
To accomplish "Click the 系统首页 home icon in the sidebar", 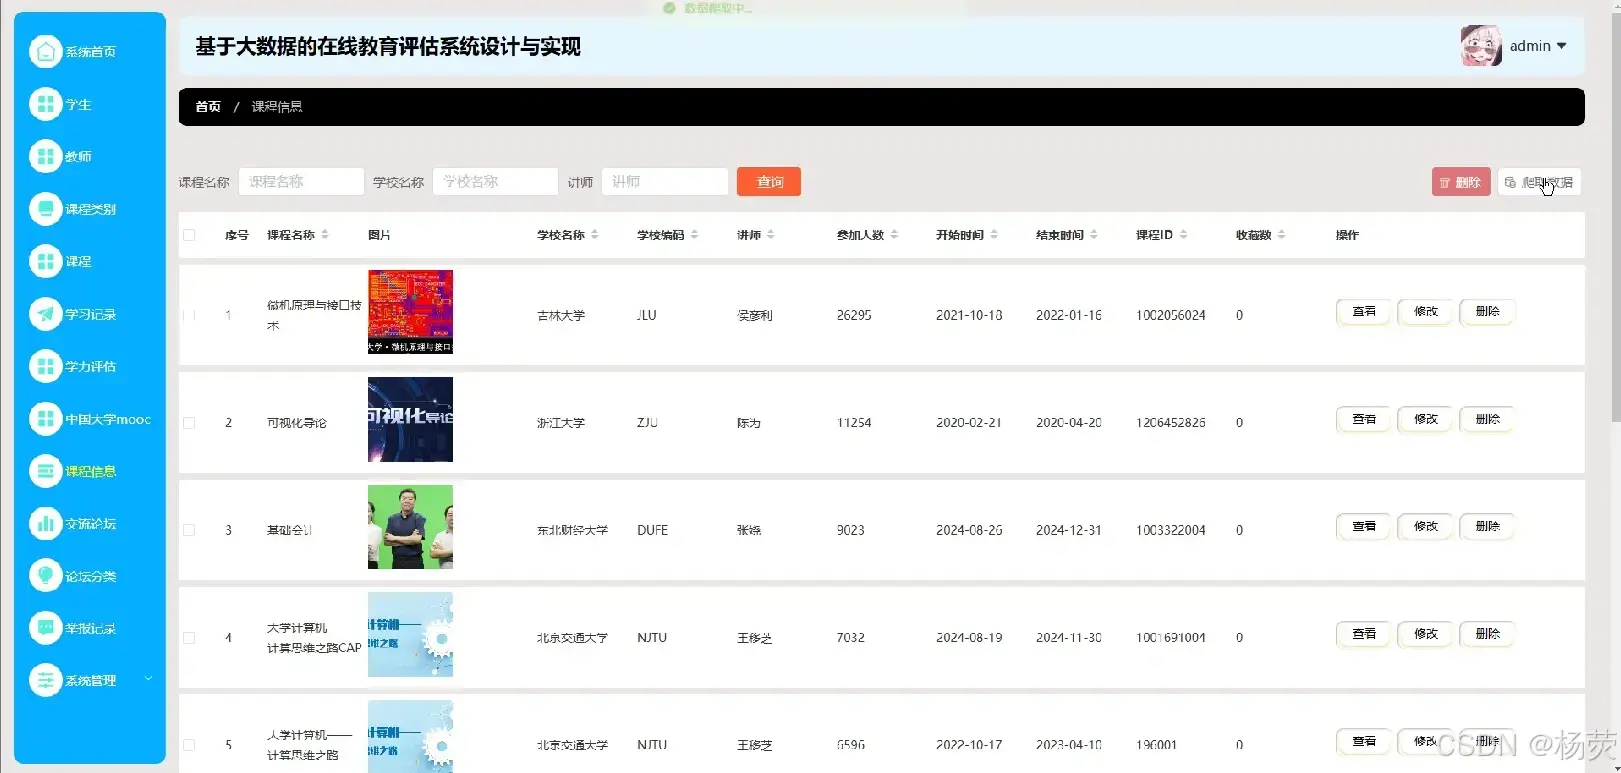I will coord(45,51).
